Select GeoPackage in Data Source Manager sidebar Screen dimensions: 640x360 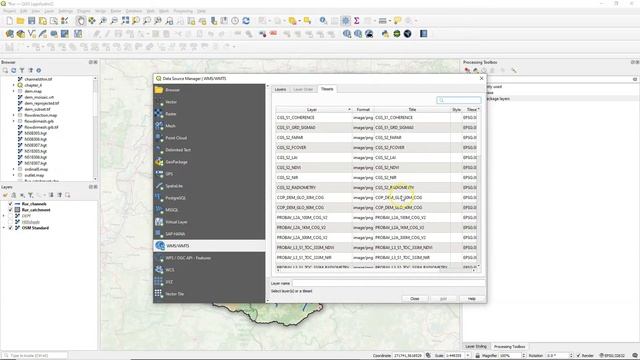(x=209, y=162)
